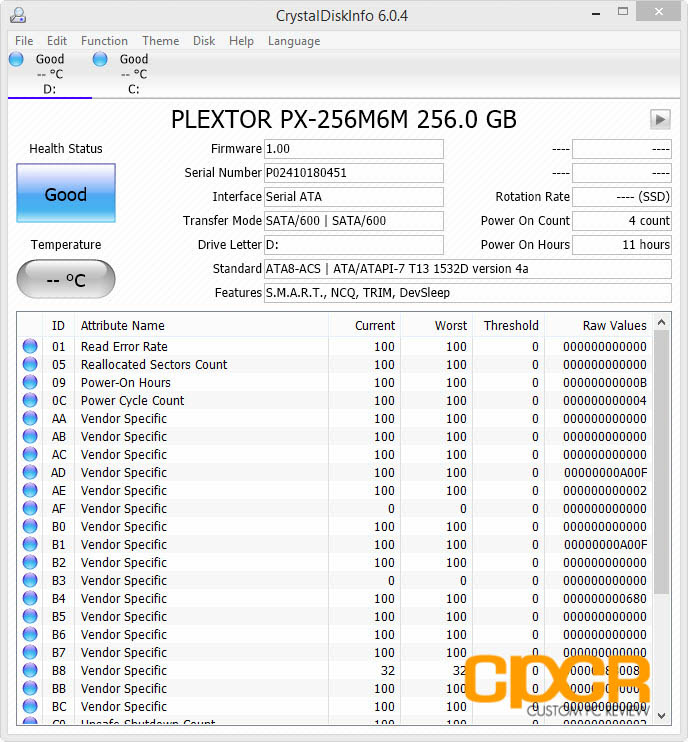Click the status orb for attribute AD
The width and height of the screenshot is (688, 742).
click(30, 472)
